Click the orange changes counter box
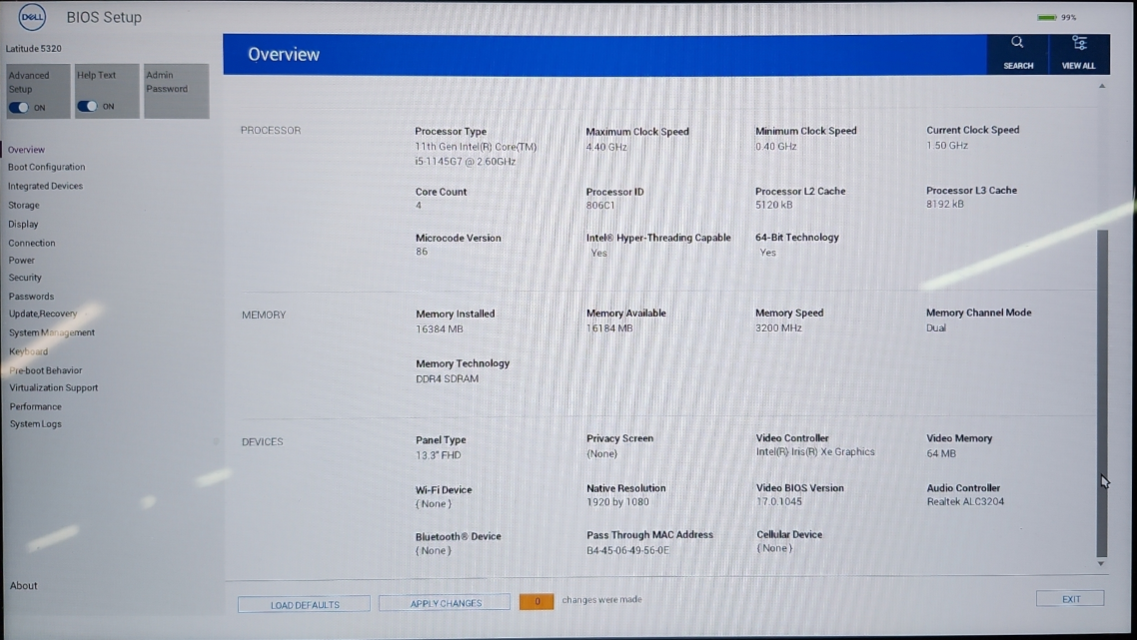 [536, 601]
